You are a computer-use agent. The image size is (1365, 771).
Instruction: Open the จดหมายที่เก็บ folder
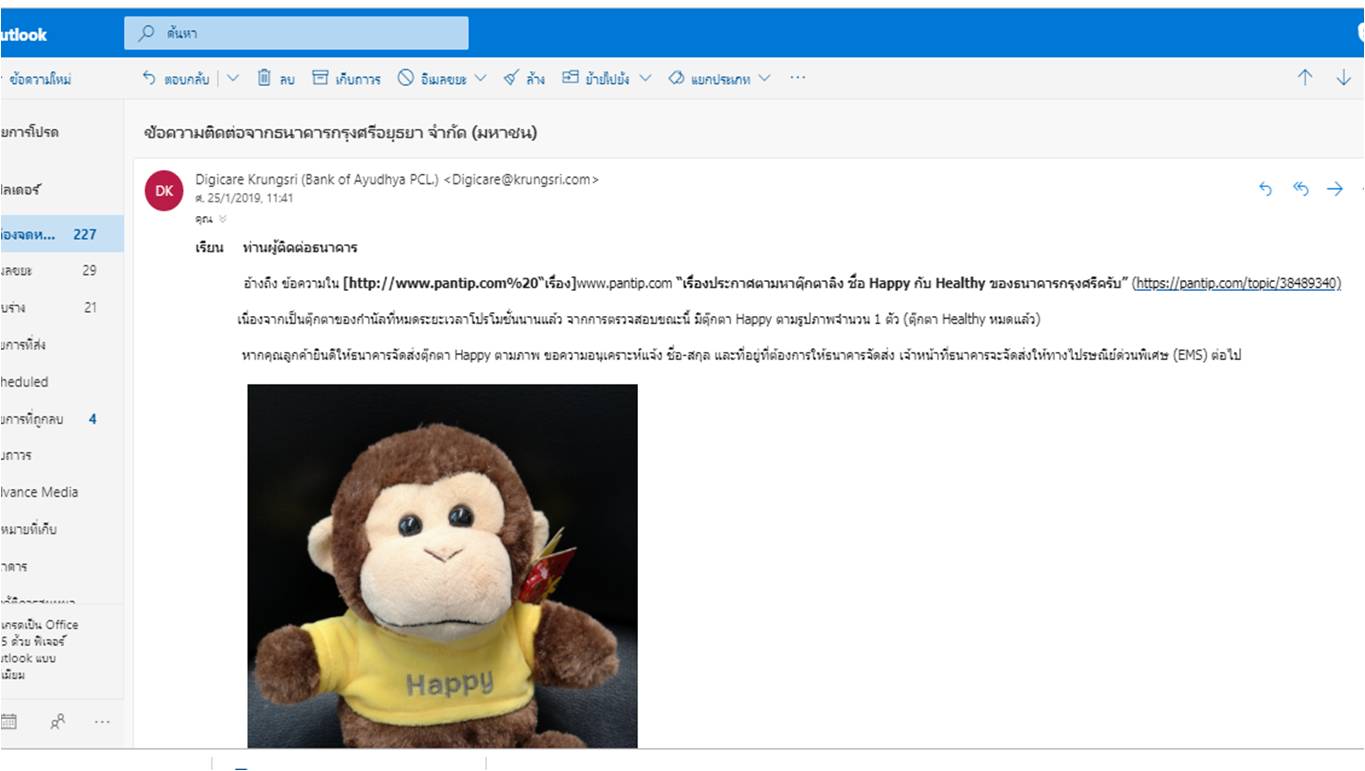point(62,529)
